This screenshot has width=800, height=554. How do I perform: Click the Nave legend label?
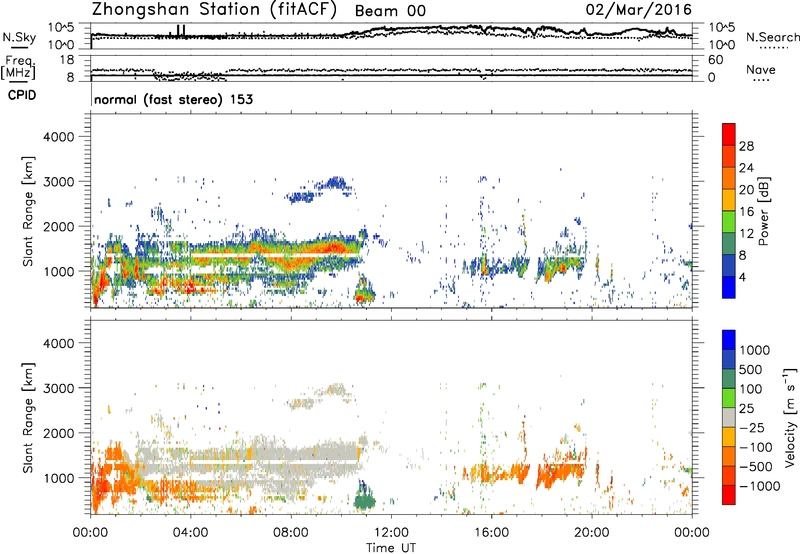pos(761,69)
